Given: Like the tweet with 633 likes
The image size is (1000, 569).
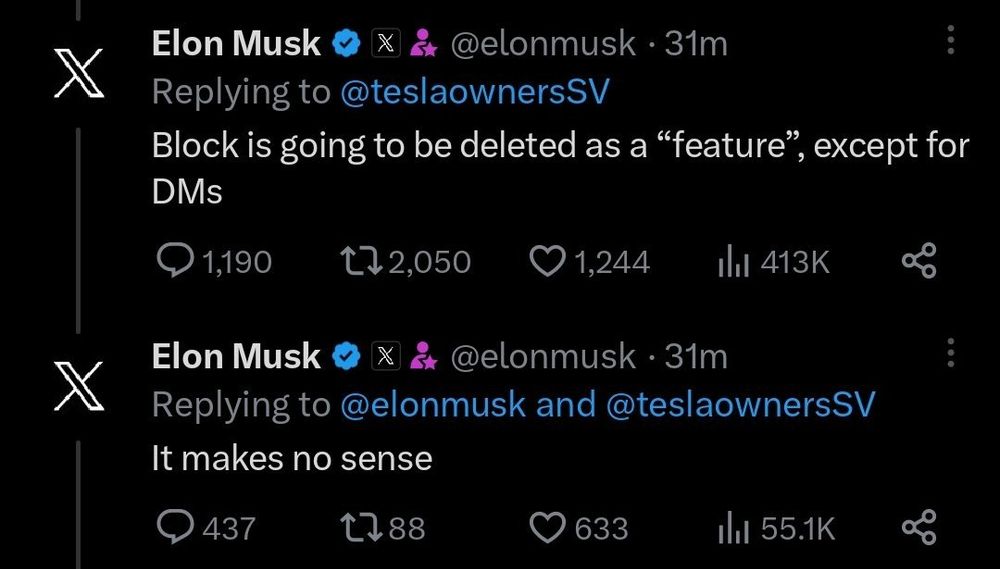Looking at the screenshot, I should [546, 527].
